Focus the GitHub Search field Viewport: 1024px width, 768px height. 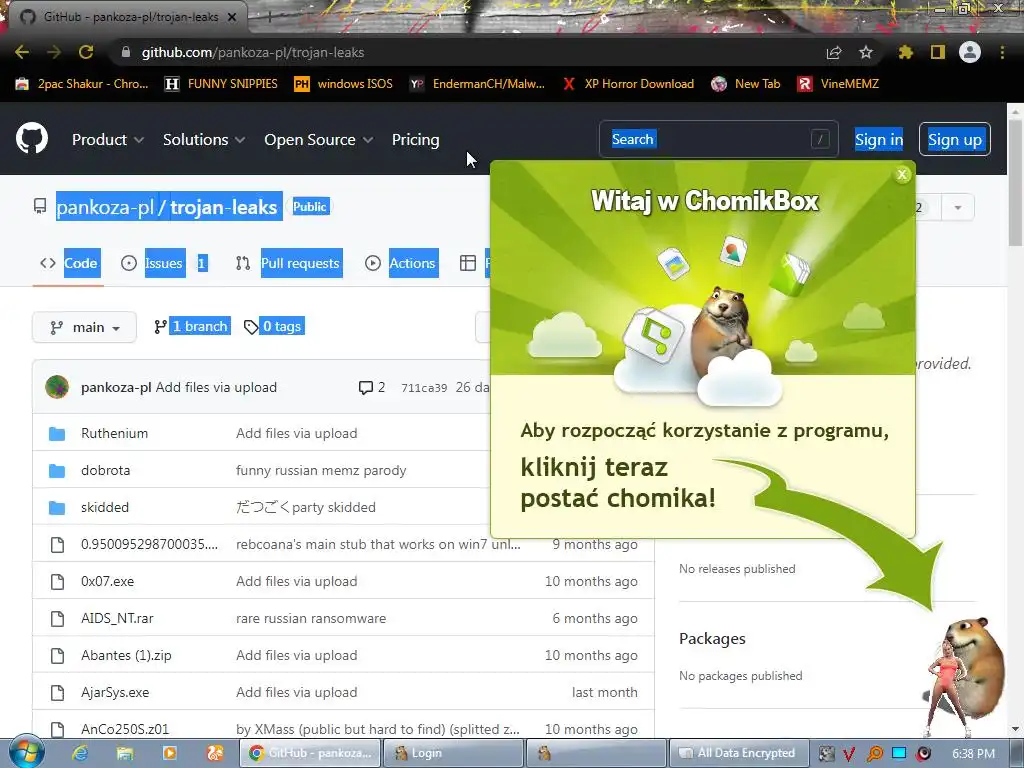coord(718,139)
